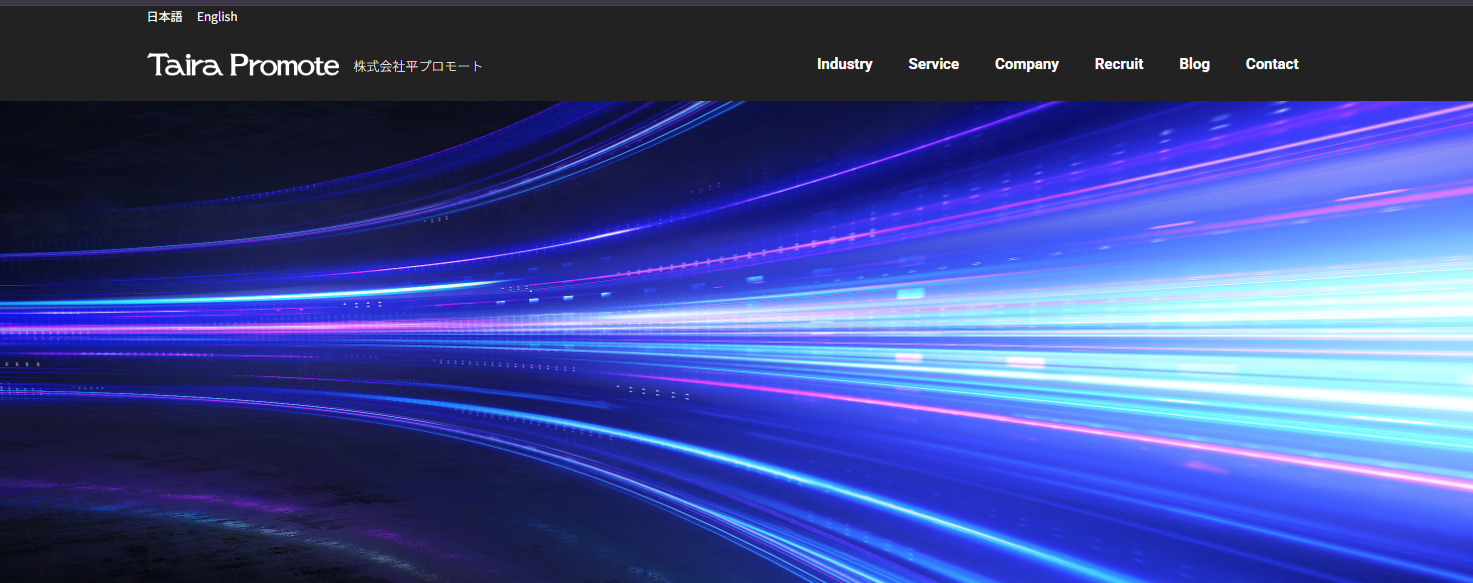Switch the site language to 日本語
The image size is (1473, 583).
[165, 17]
